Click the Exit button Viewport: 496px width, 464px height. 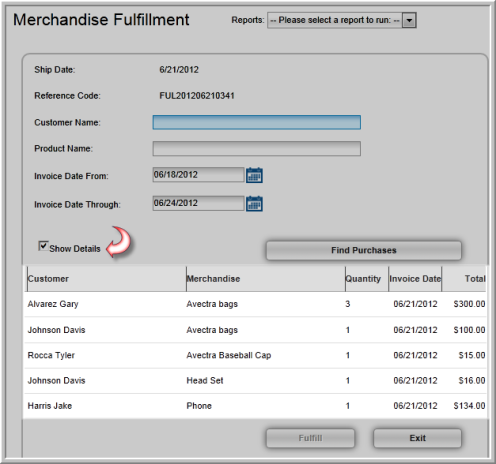(417, 438)
